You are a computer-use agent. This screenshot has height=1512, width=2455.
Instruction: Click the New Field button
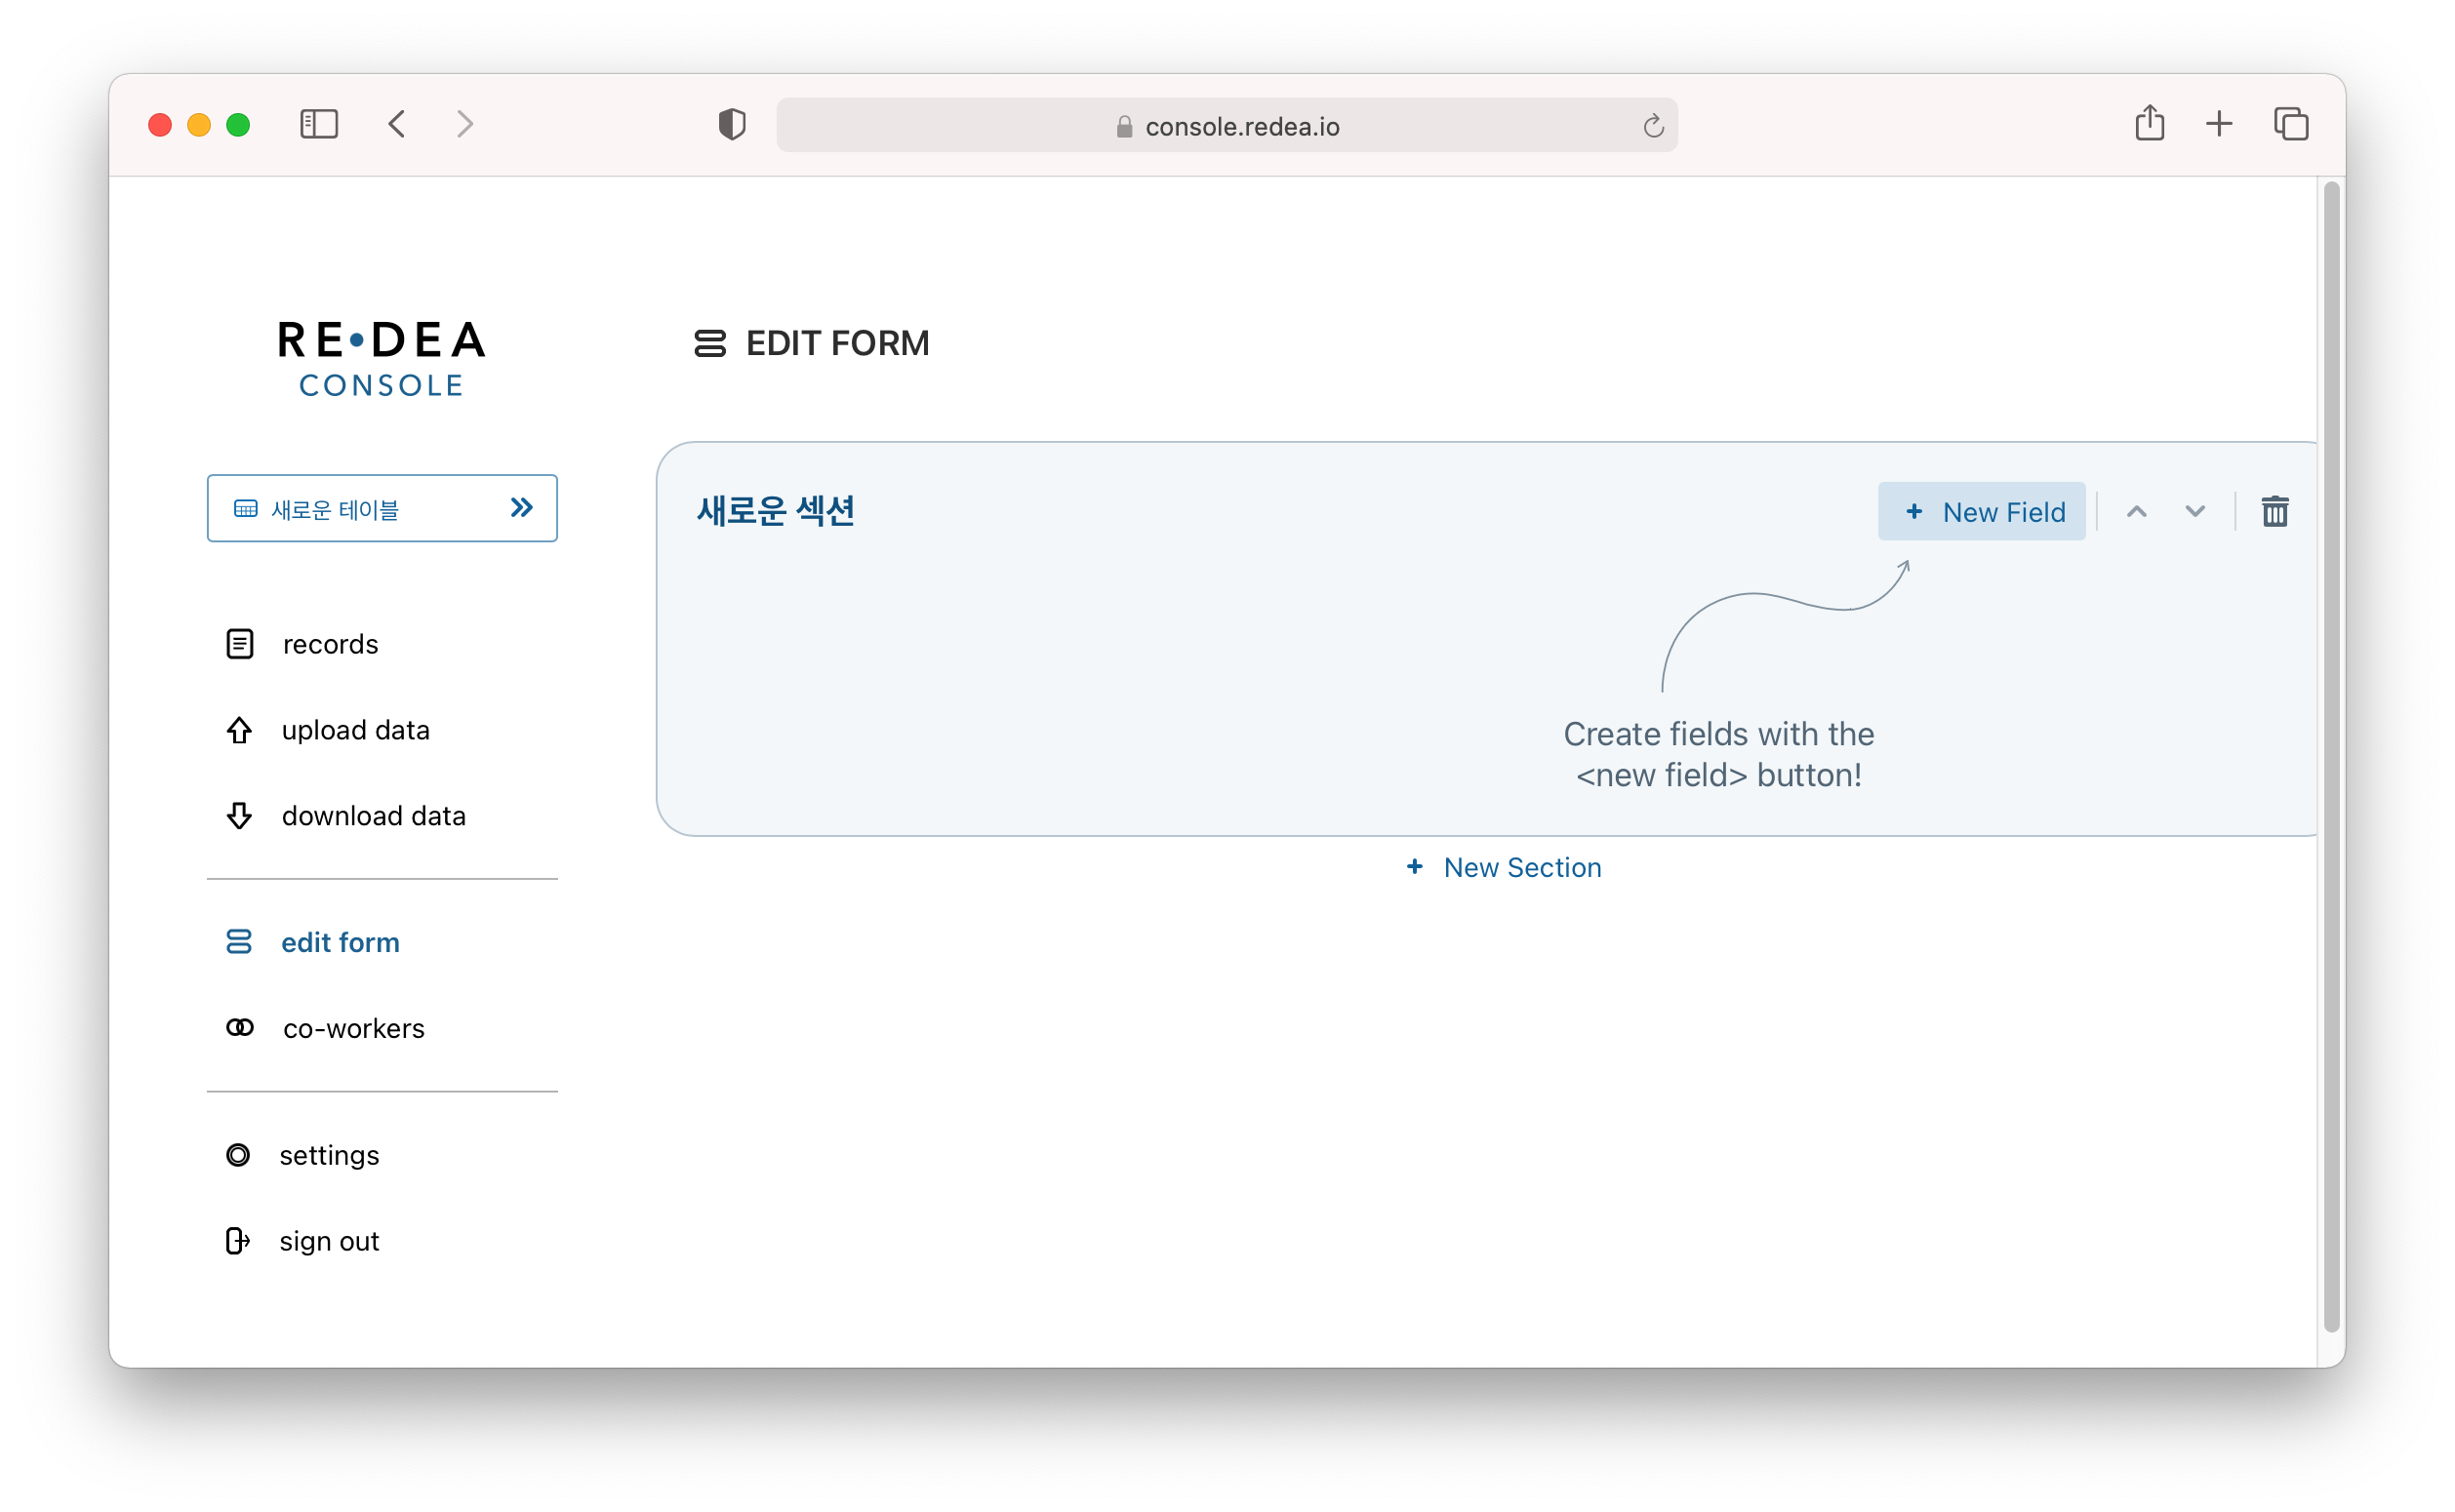(x=1981, y=512)
